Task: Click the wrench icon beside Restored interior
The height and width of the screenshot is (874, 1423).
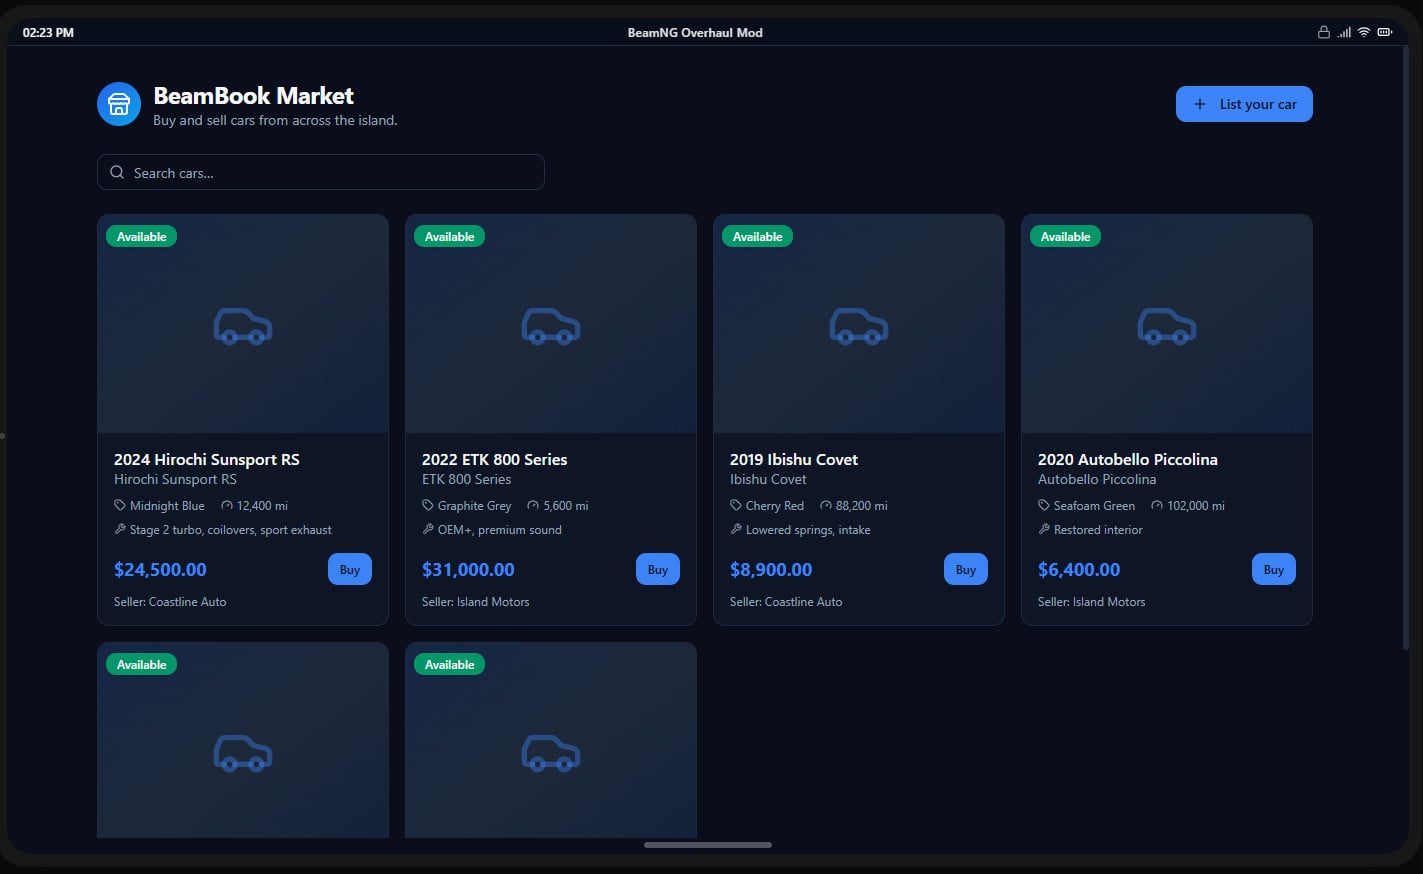Action: [1044, 529]
